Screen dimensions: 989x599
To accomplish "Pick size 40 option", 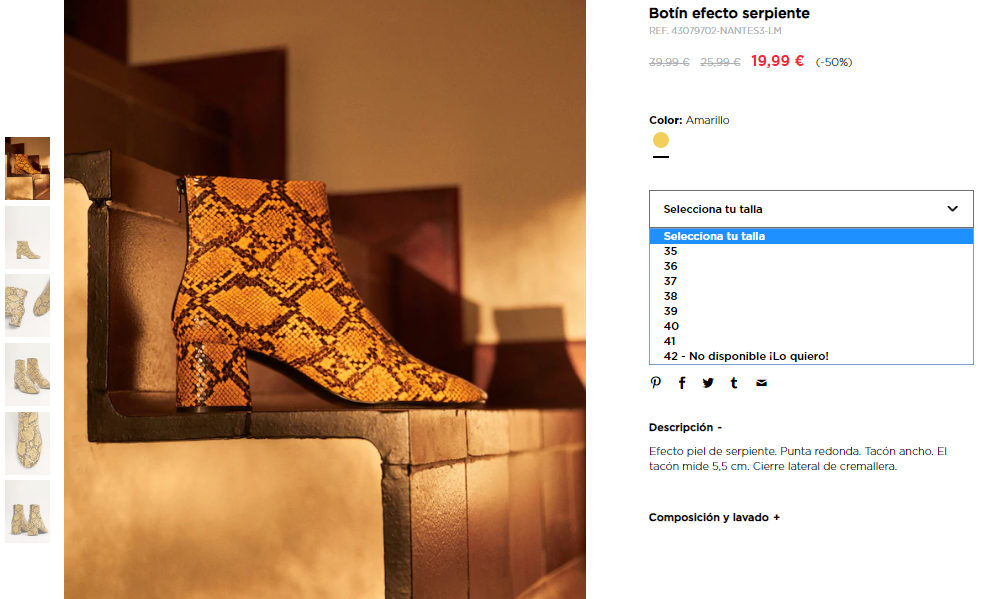I will tap(671, 326).
